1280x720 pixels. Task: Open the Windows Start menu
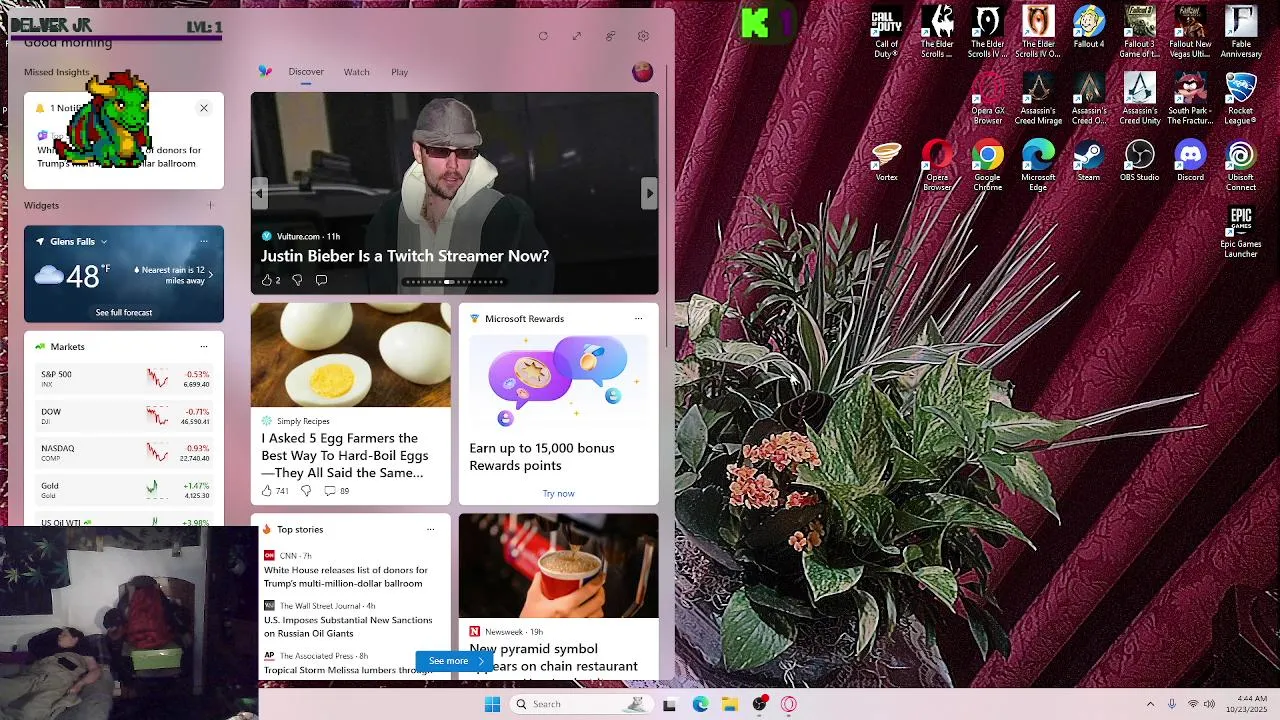[492, 704]
